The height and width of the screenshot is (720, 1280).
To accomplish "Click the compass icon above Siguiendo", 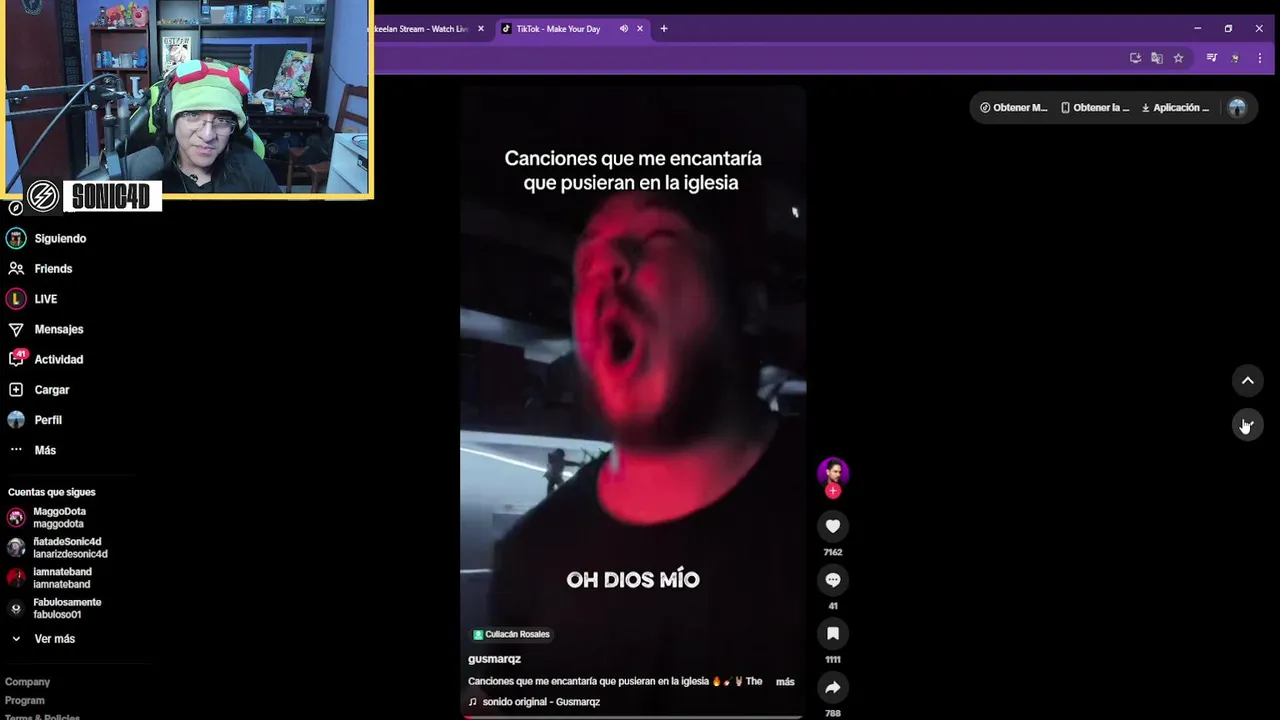I will click(x=15, y=208).
